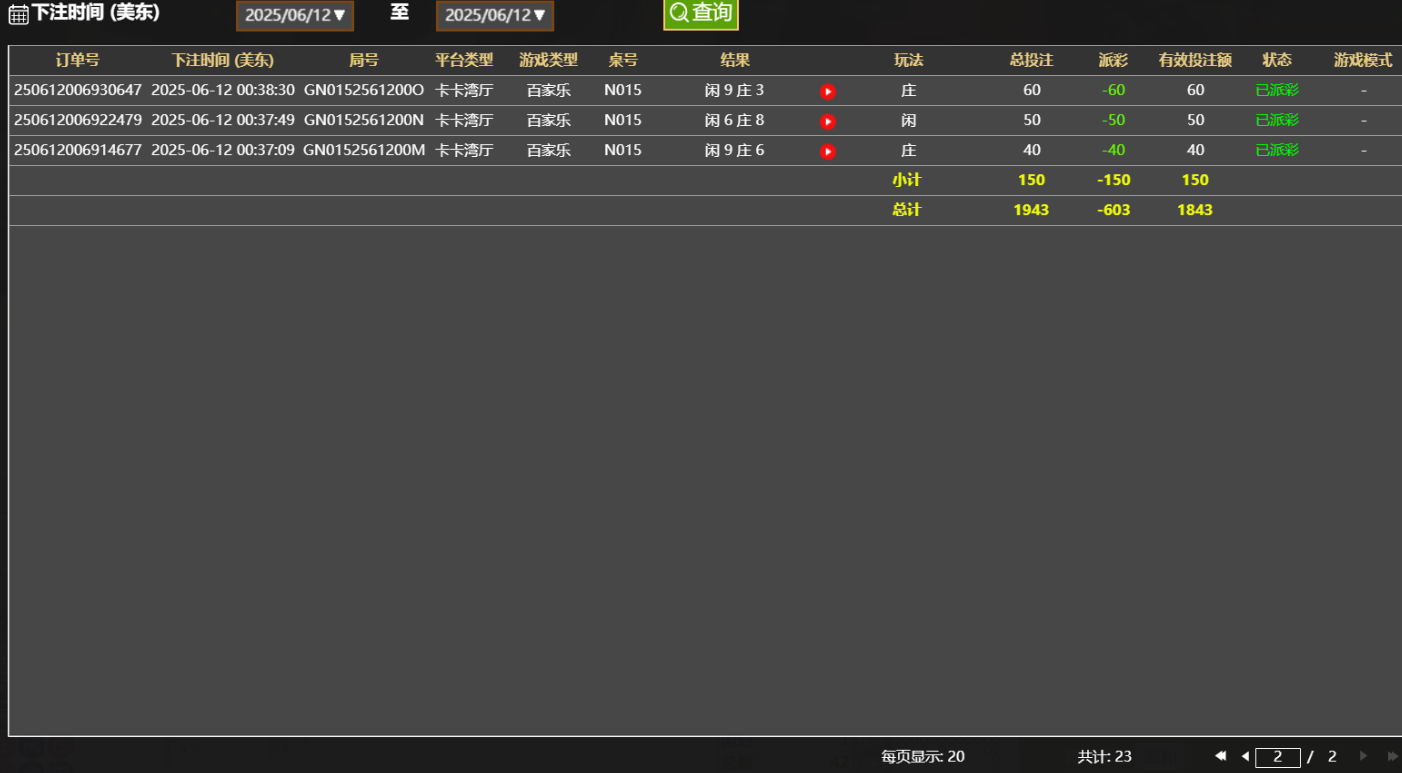
Task: Click the 已派彩 status on the first row
Action: point(1277,90)
